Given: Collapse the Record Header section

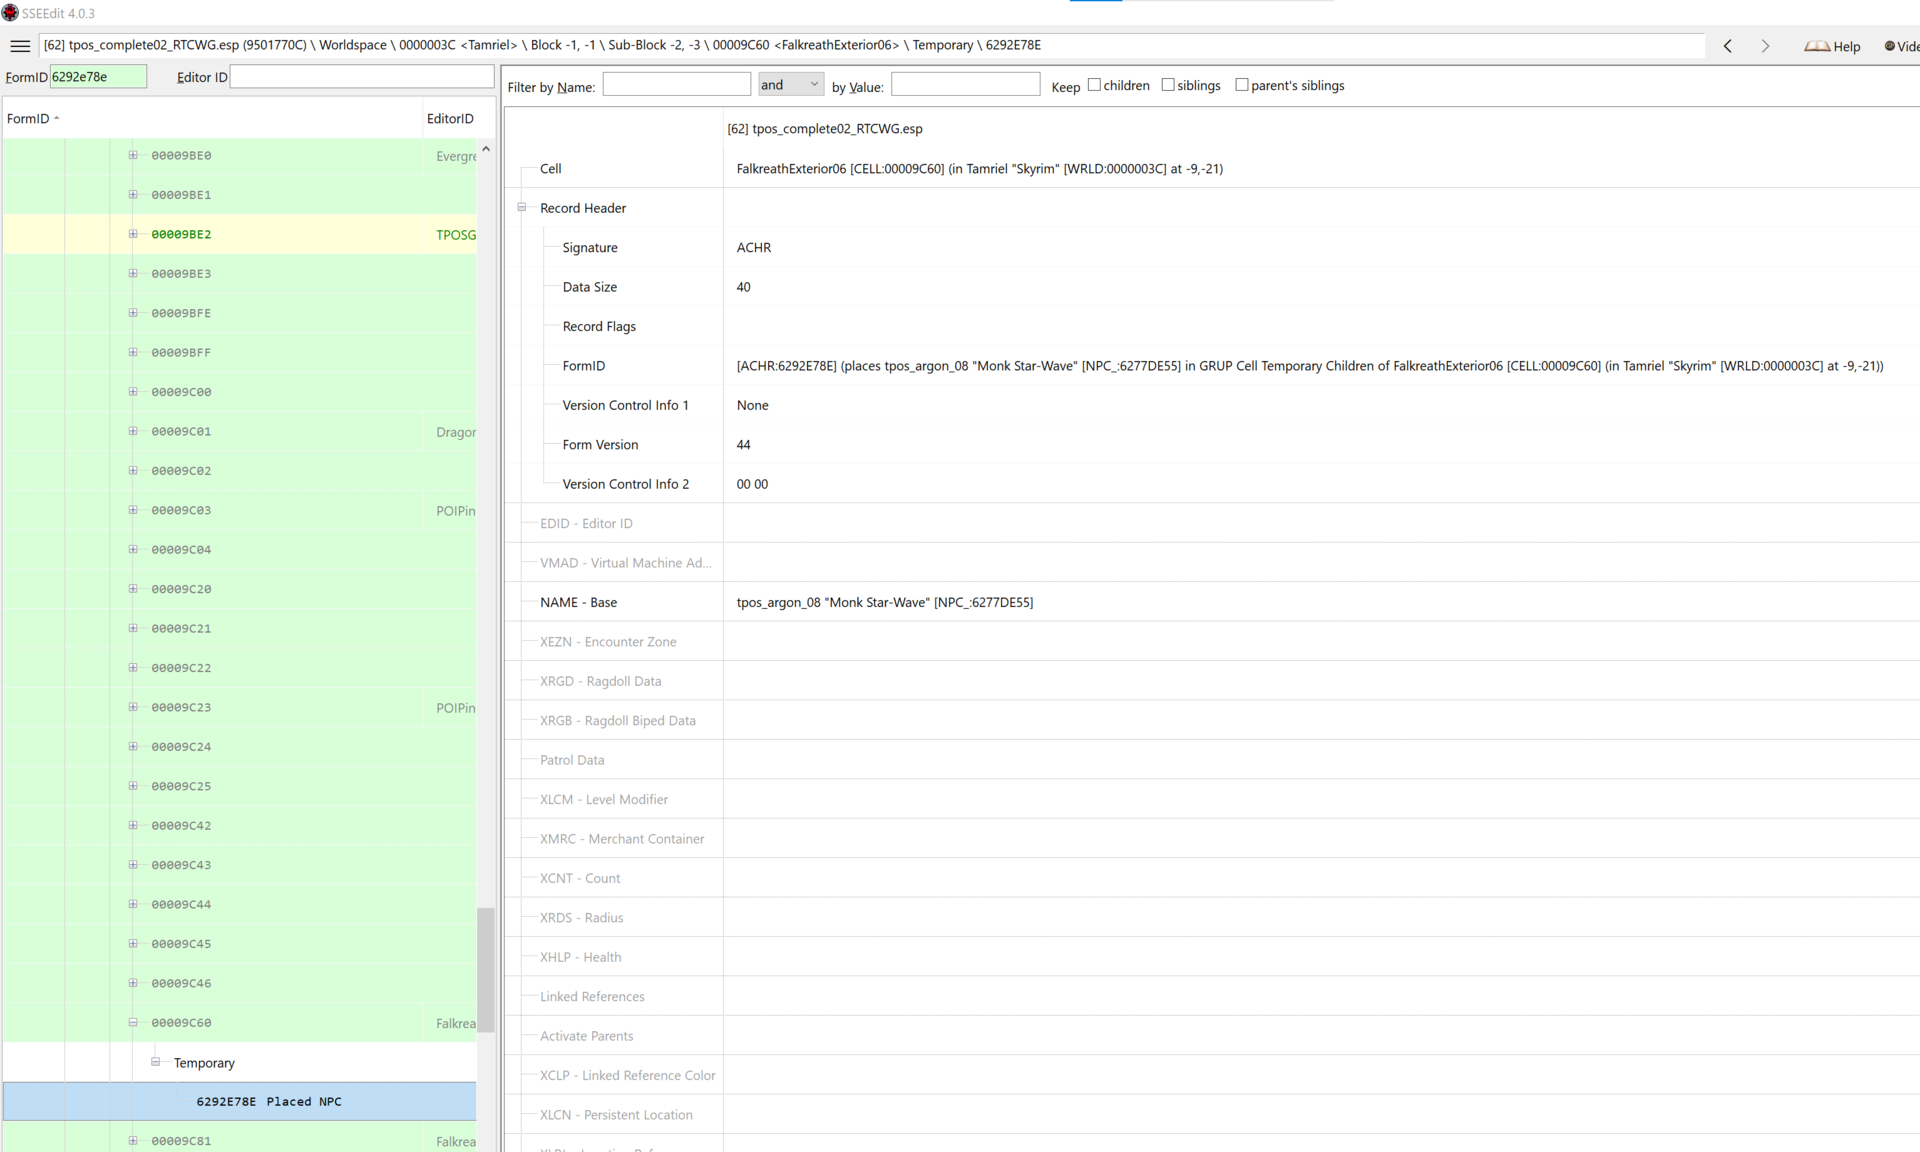Looking at the screenshot, I should click(521, 208).
